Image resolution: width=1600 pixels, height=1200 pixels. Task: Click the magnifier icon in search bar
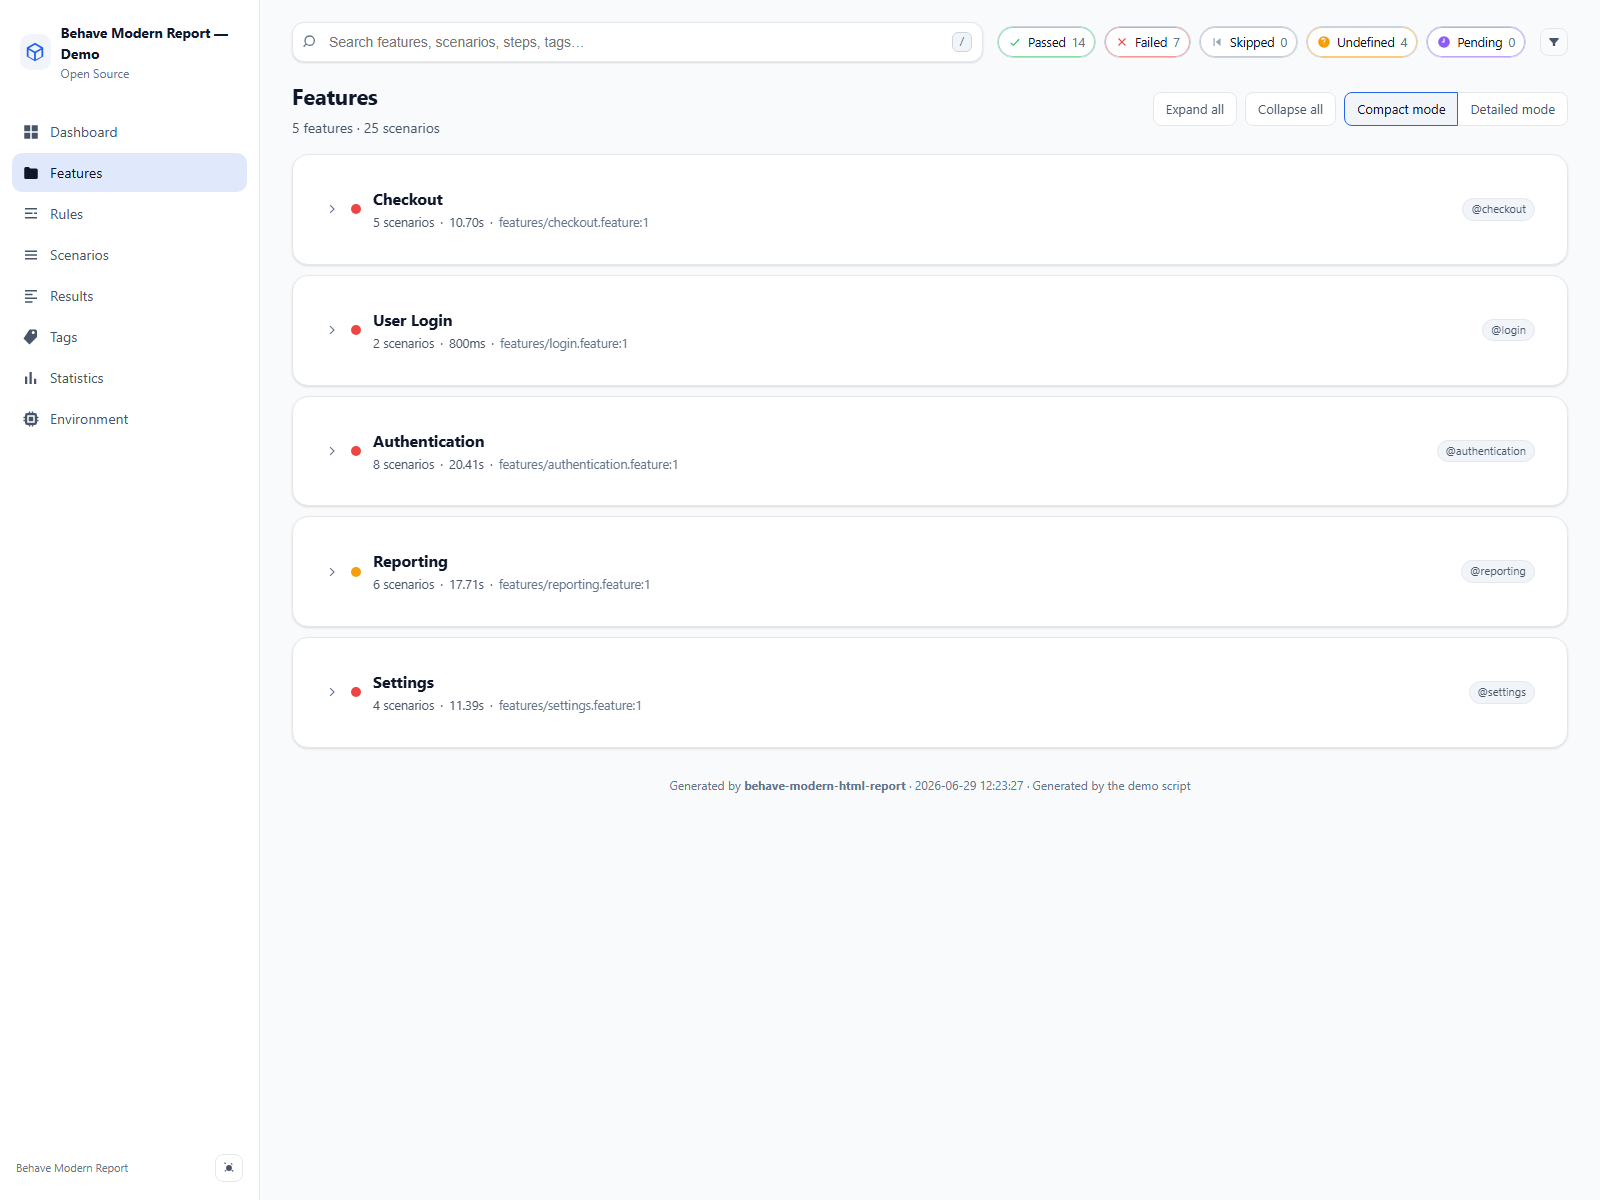[310, 42]
